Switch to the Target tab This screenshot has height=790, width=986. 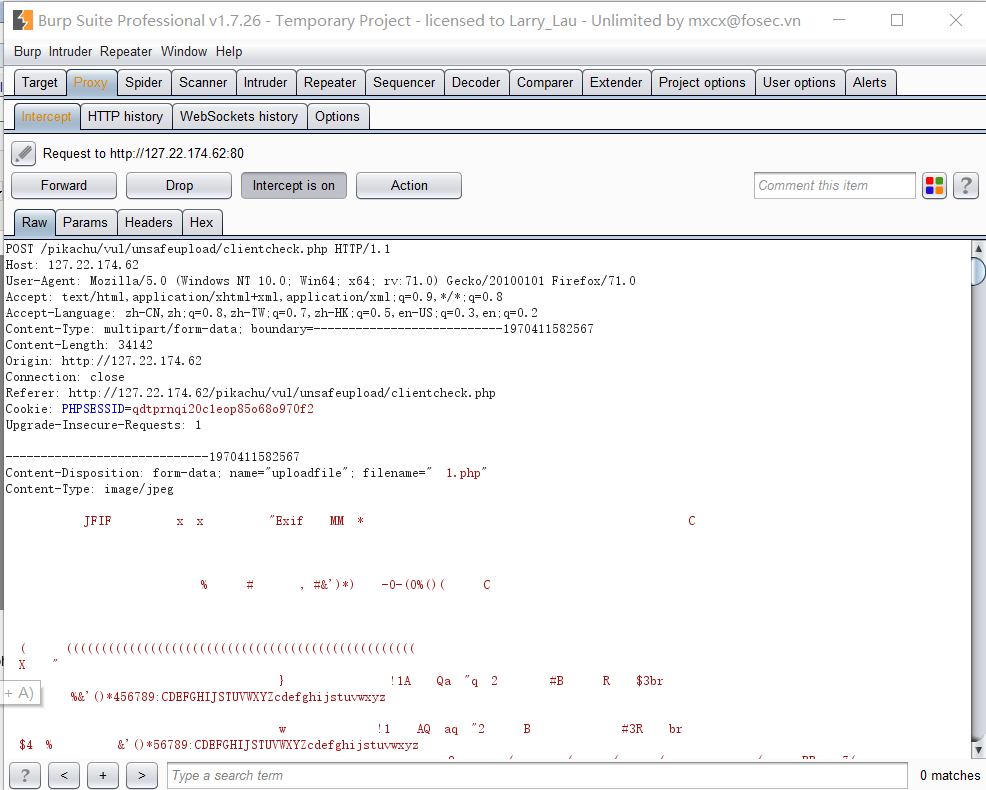pos(40,82)
